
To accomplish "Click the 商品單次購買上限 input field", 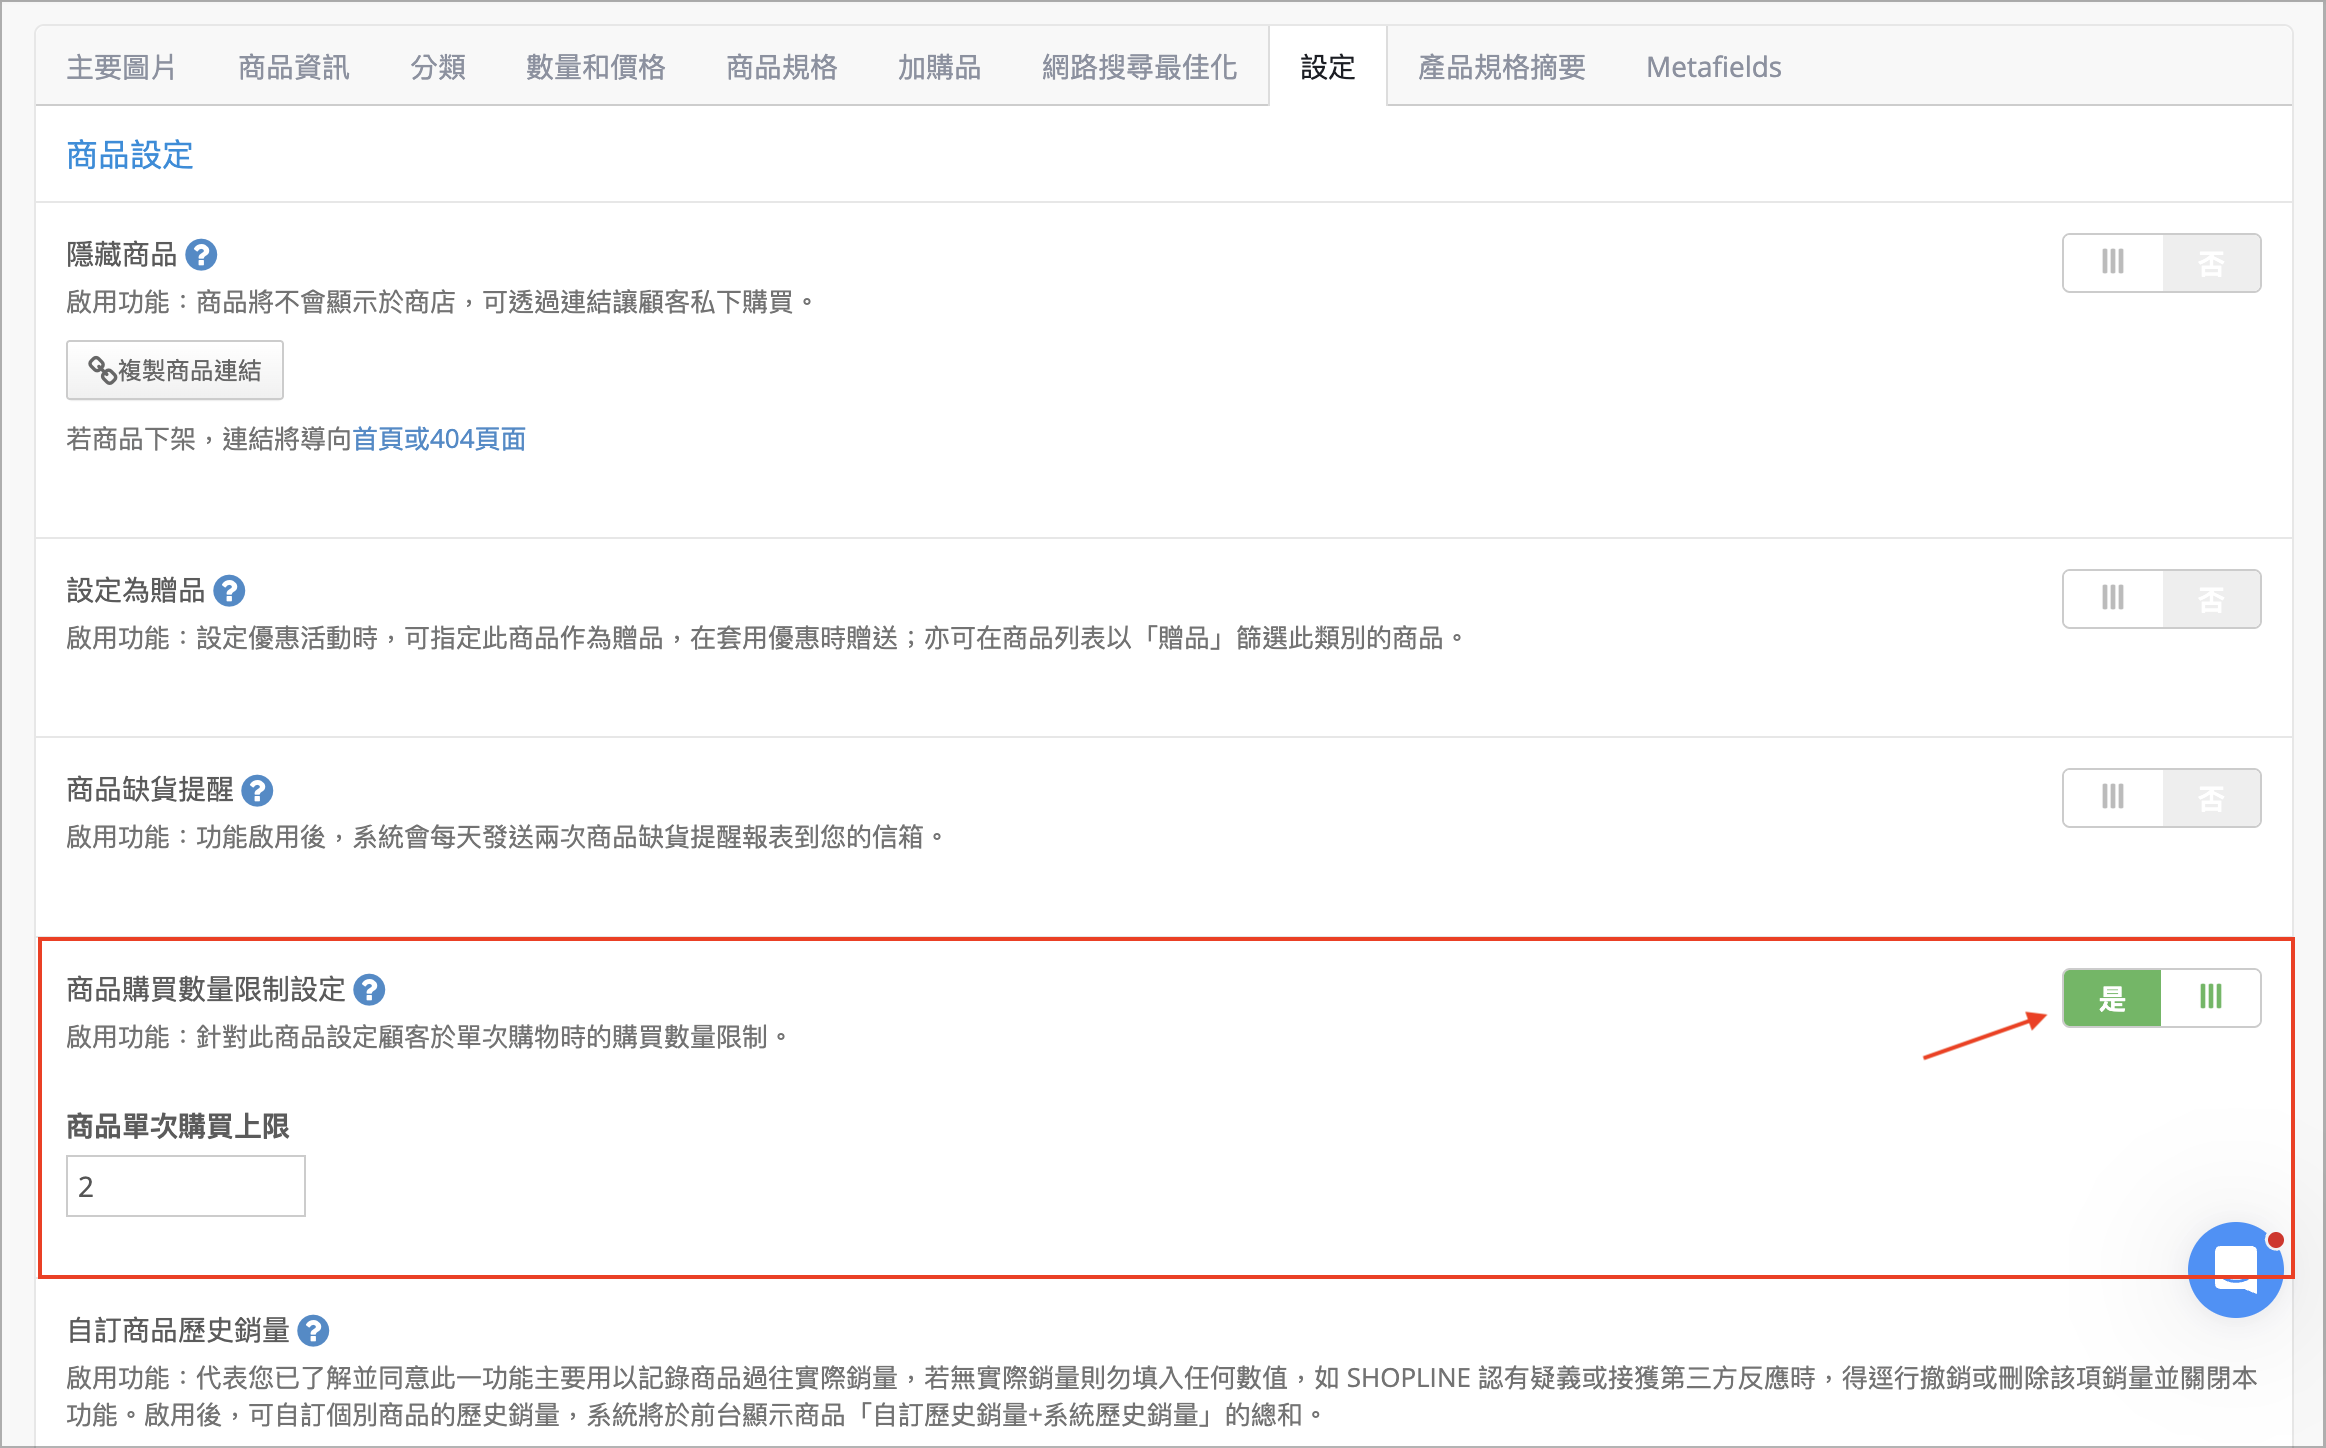I will click(186, 1186).
